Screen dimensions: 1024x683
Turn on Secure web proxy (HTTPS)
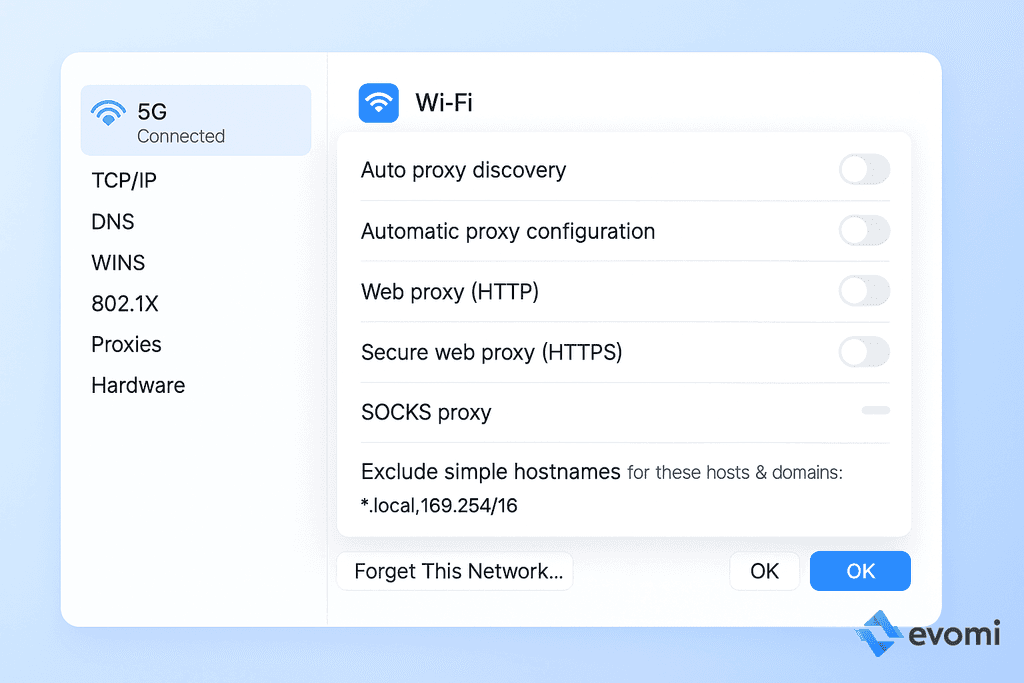[864, 352]
